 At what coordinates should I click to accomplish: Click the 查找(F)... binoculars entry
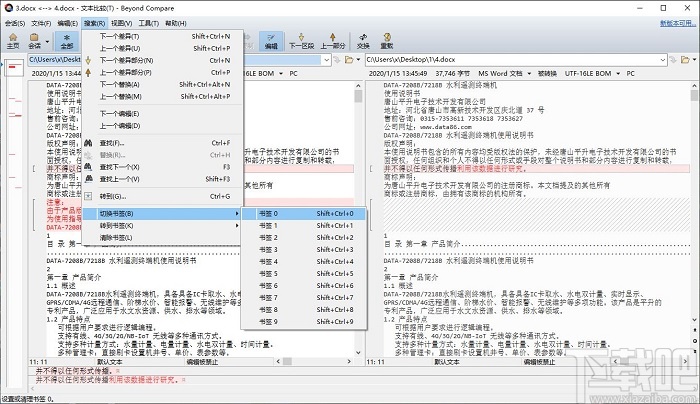pos(163,143)
